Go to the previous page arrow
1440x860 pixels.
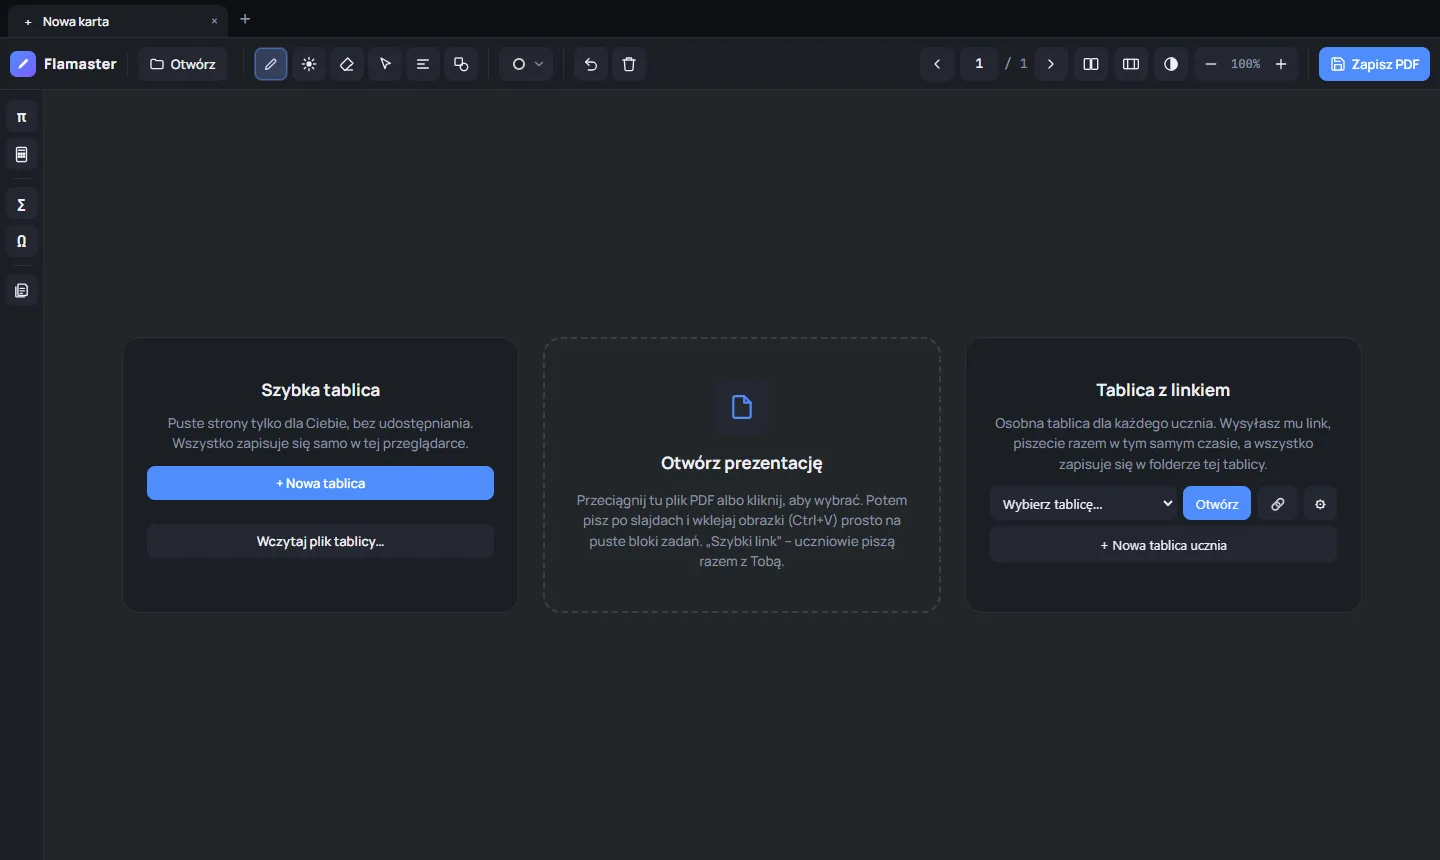tap(937, 64)
